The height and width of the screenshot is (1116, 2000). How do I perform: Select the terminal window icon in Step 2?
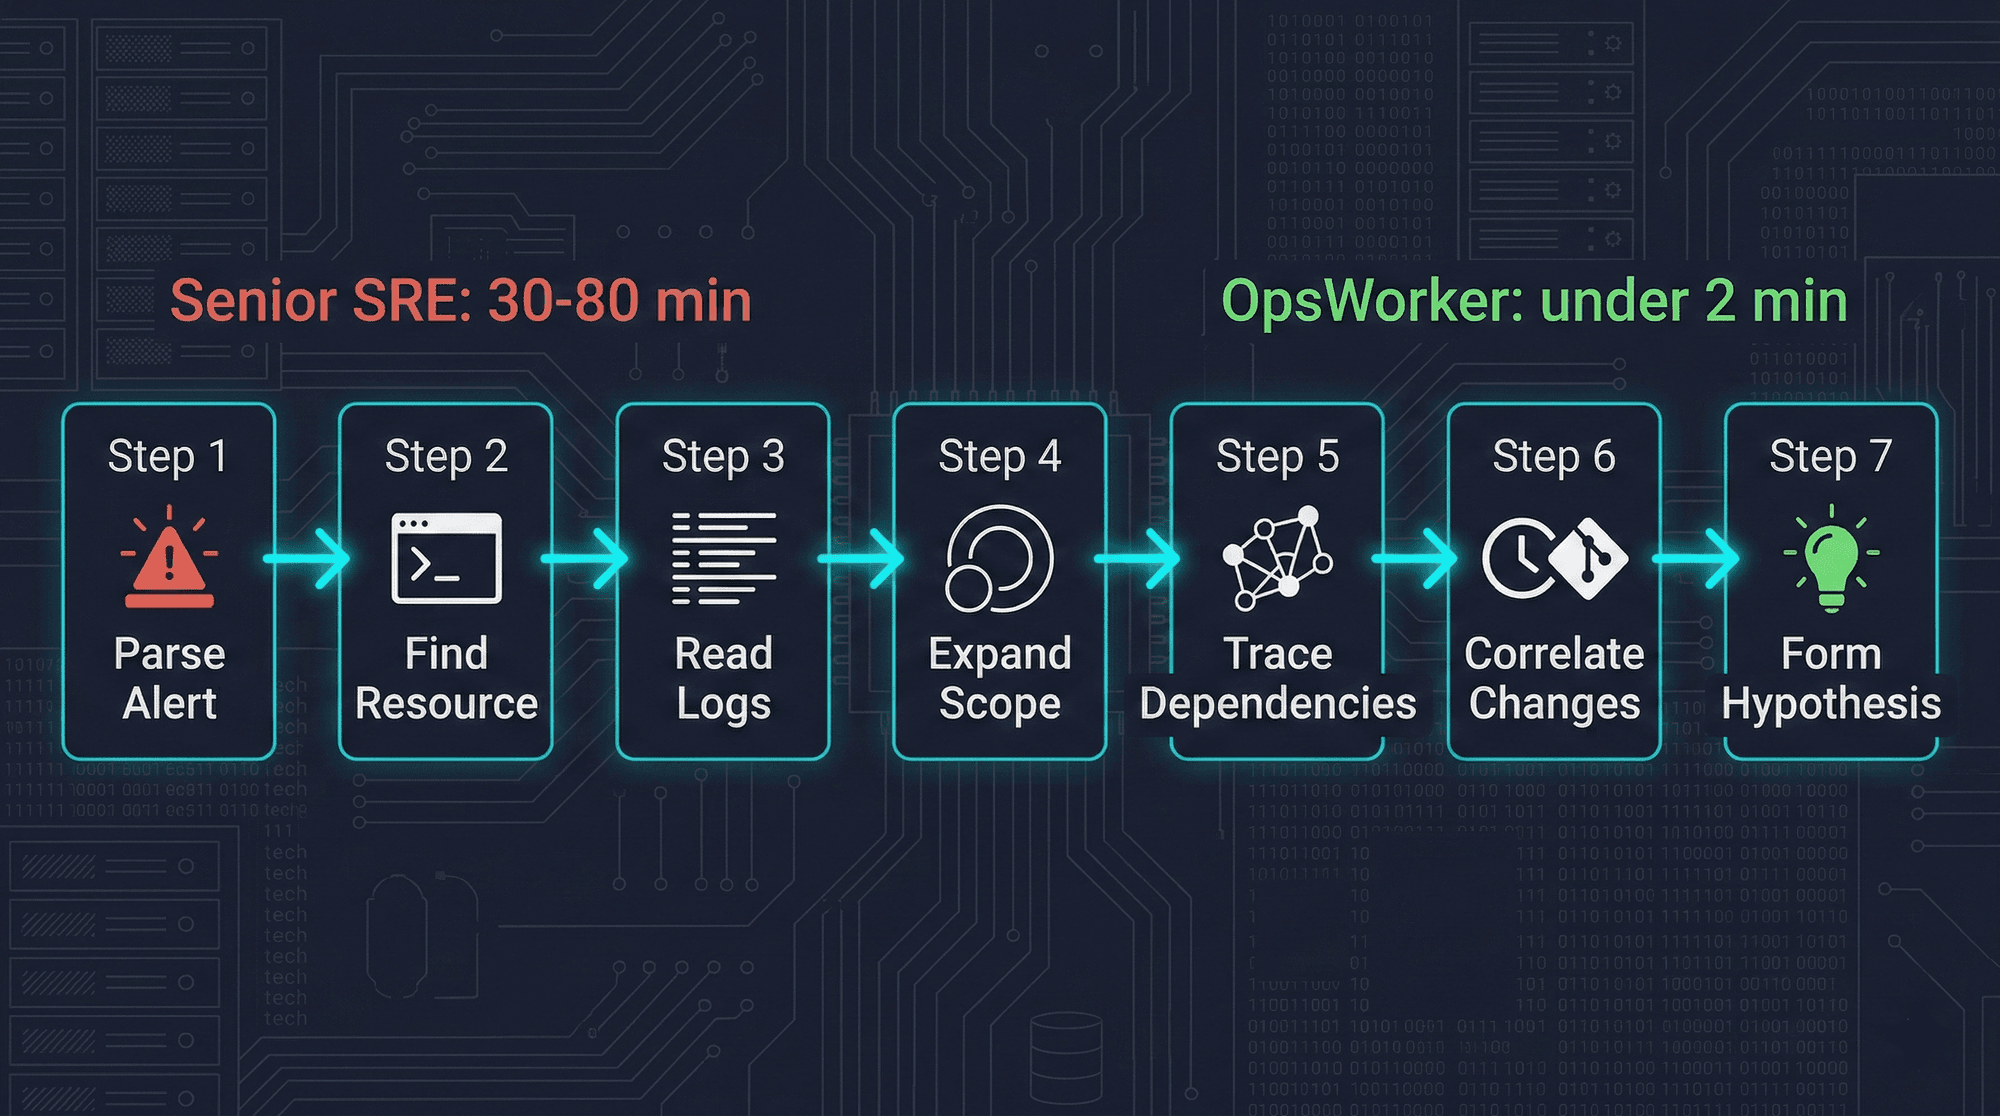[x=445, y=560]
